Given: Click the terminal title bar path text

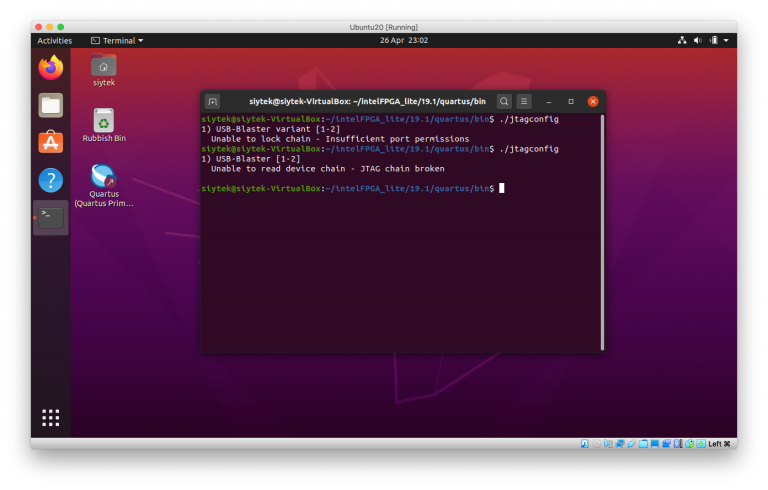Looking at the screenshot, I should 367,101.
